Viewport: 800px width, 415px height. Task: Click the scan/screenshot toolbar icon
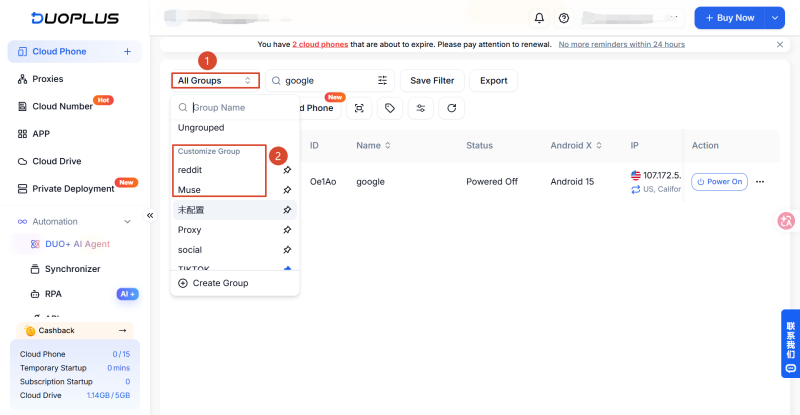point(359,108)
